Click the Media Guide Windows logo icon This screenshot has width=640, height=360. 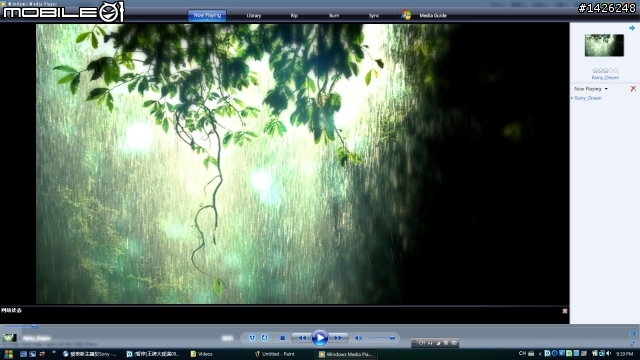click(406, 15)
